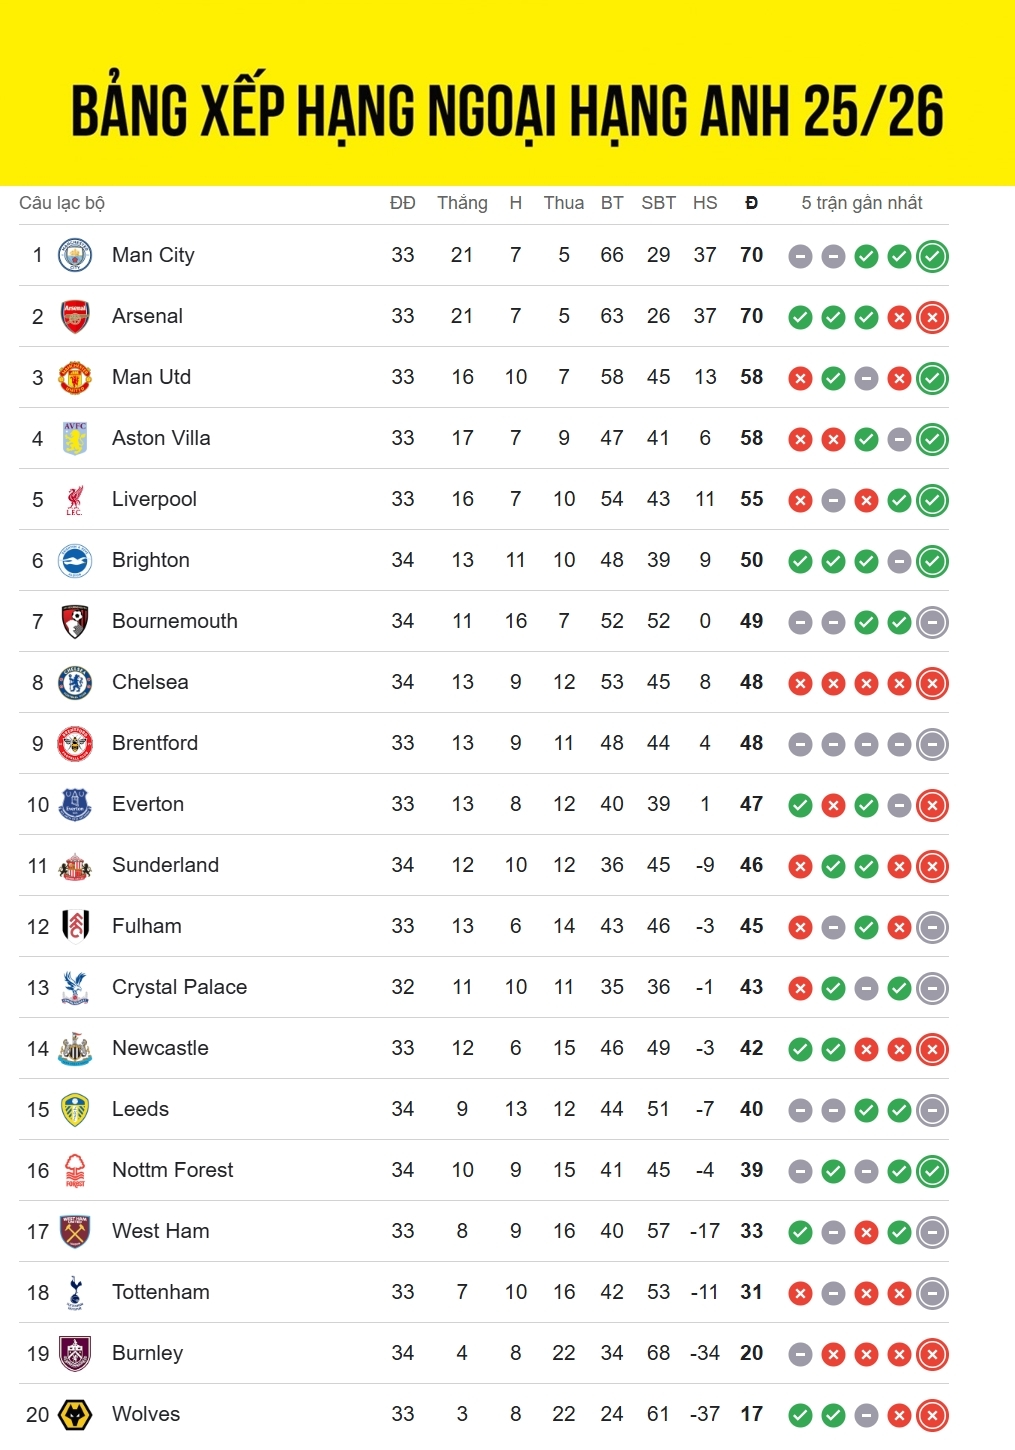Screen dimensions: 1015x1450
Task: Click Man City's latest match win icon
Action: [932, 257]
